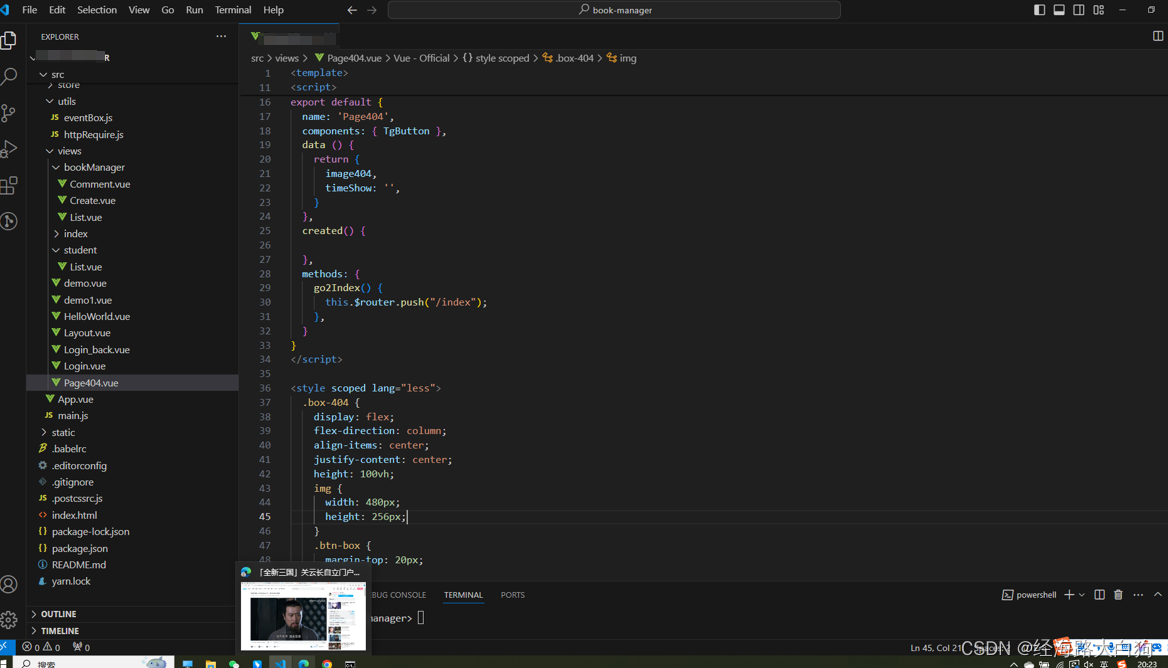Collapse the student folder
The height and width of the screenshot is (668, 1168).
[56, 250]
